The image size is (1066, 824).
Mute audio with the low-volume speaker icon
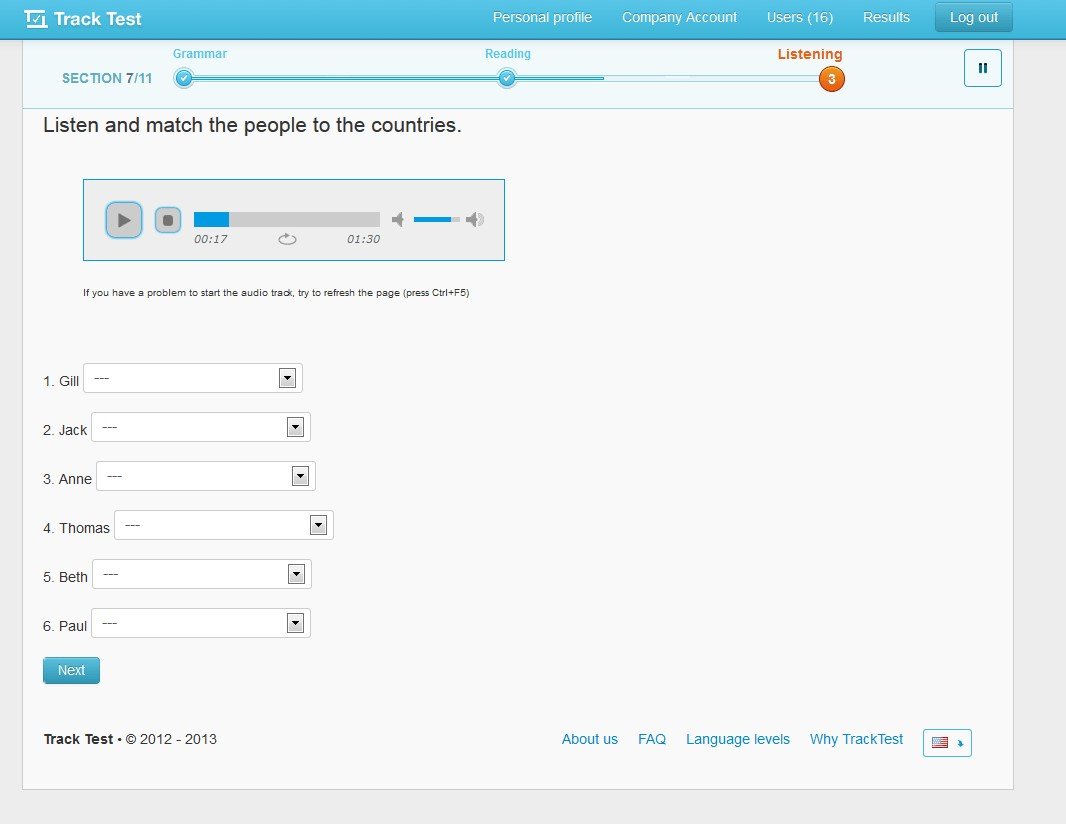pyautogui.click(x=398, y=219)
